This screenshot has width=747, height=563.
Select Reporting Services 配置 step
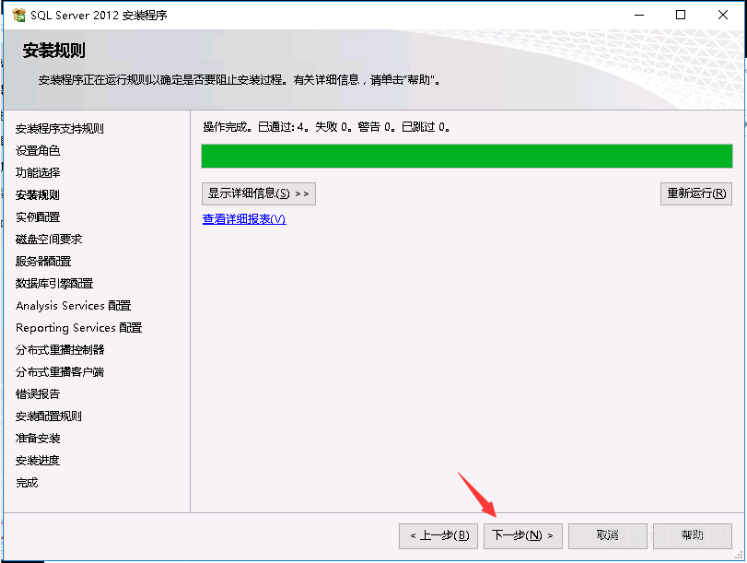coord(78,328)
